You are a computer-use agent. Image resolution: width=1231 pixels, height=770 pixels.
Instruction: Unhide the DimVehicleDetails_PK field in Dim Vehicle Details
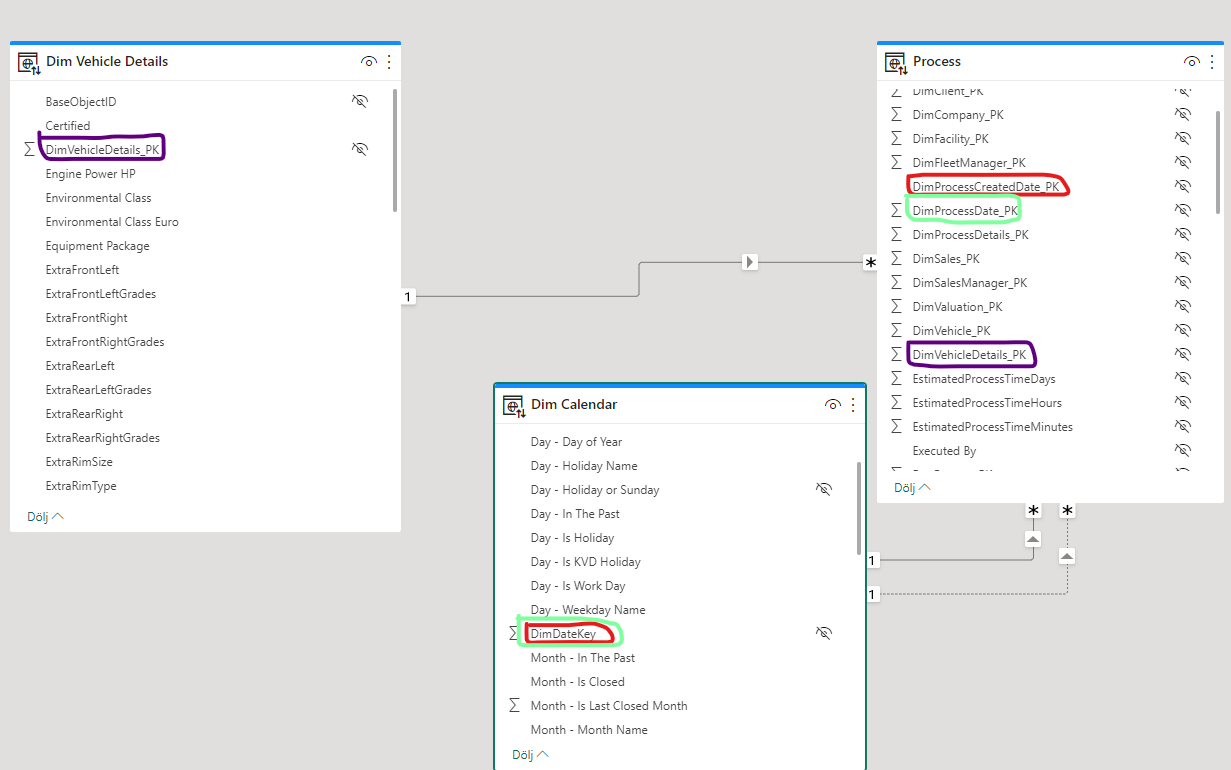pos(360,149)
